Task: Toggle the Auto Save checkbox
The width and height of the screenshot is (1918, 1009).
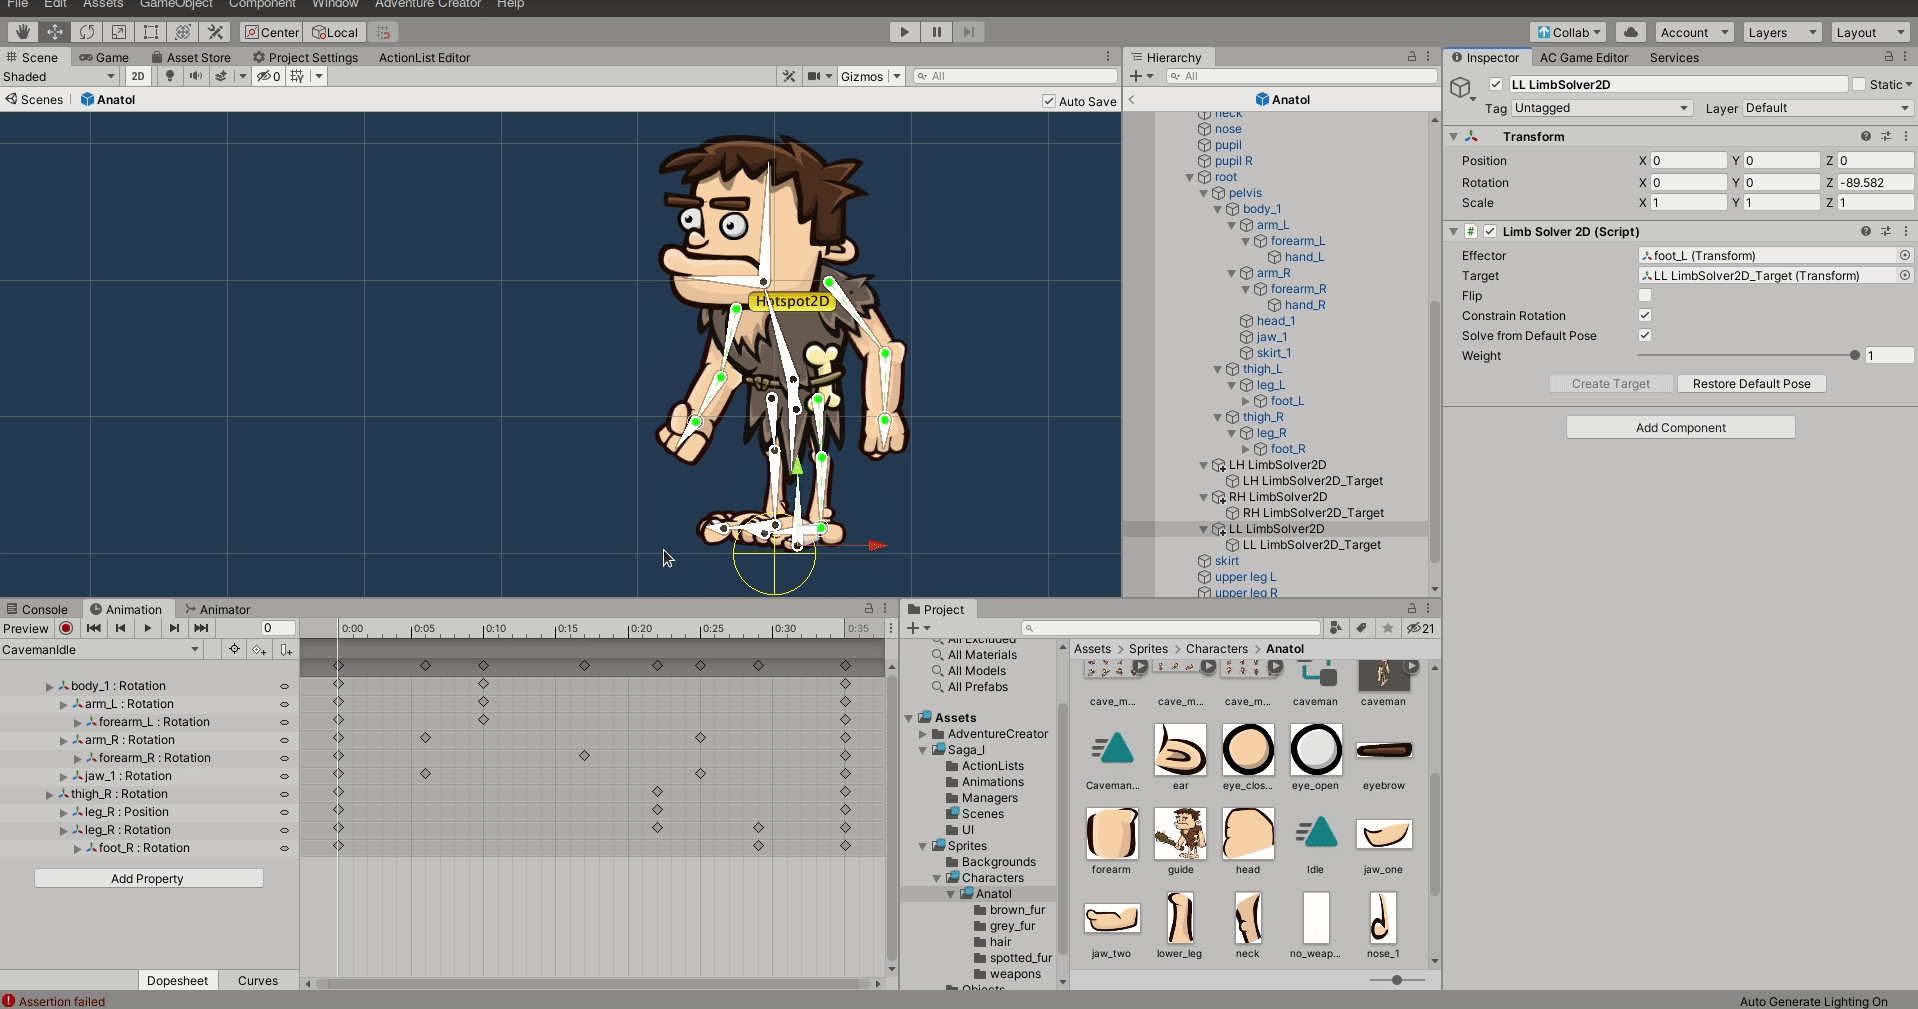Action: click(1049, 101)
